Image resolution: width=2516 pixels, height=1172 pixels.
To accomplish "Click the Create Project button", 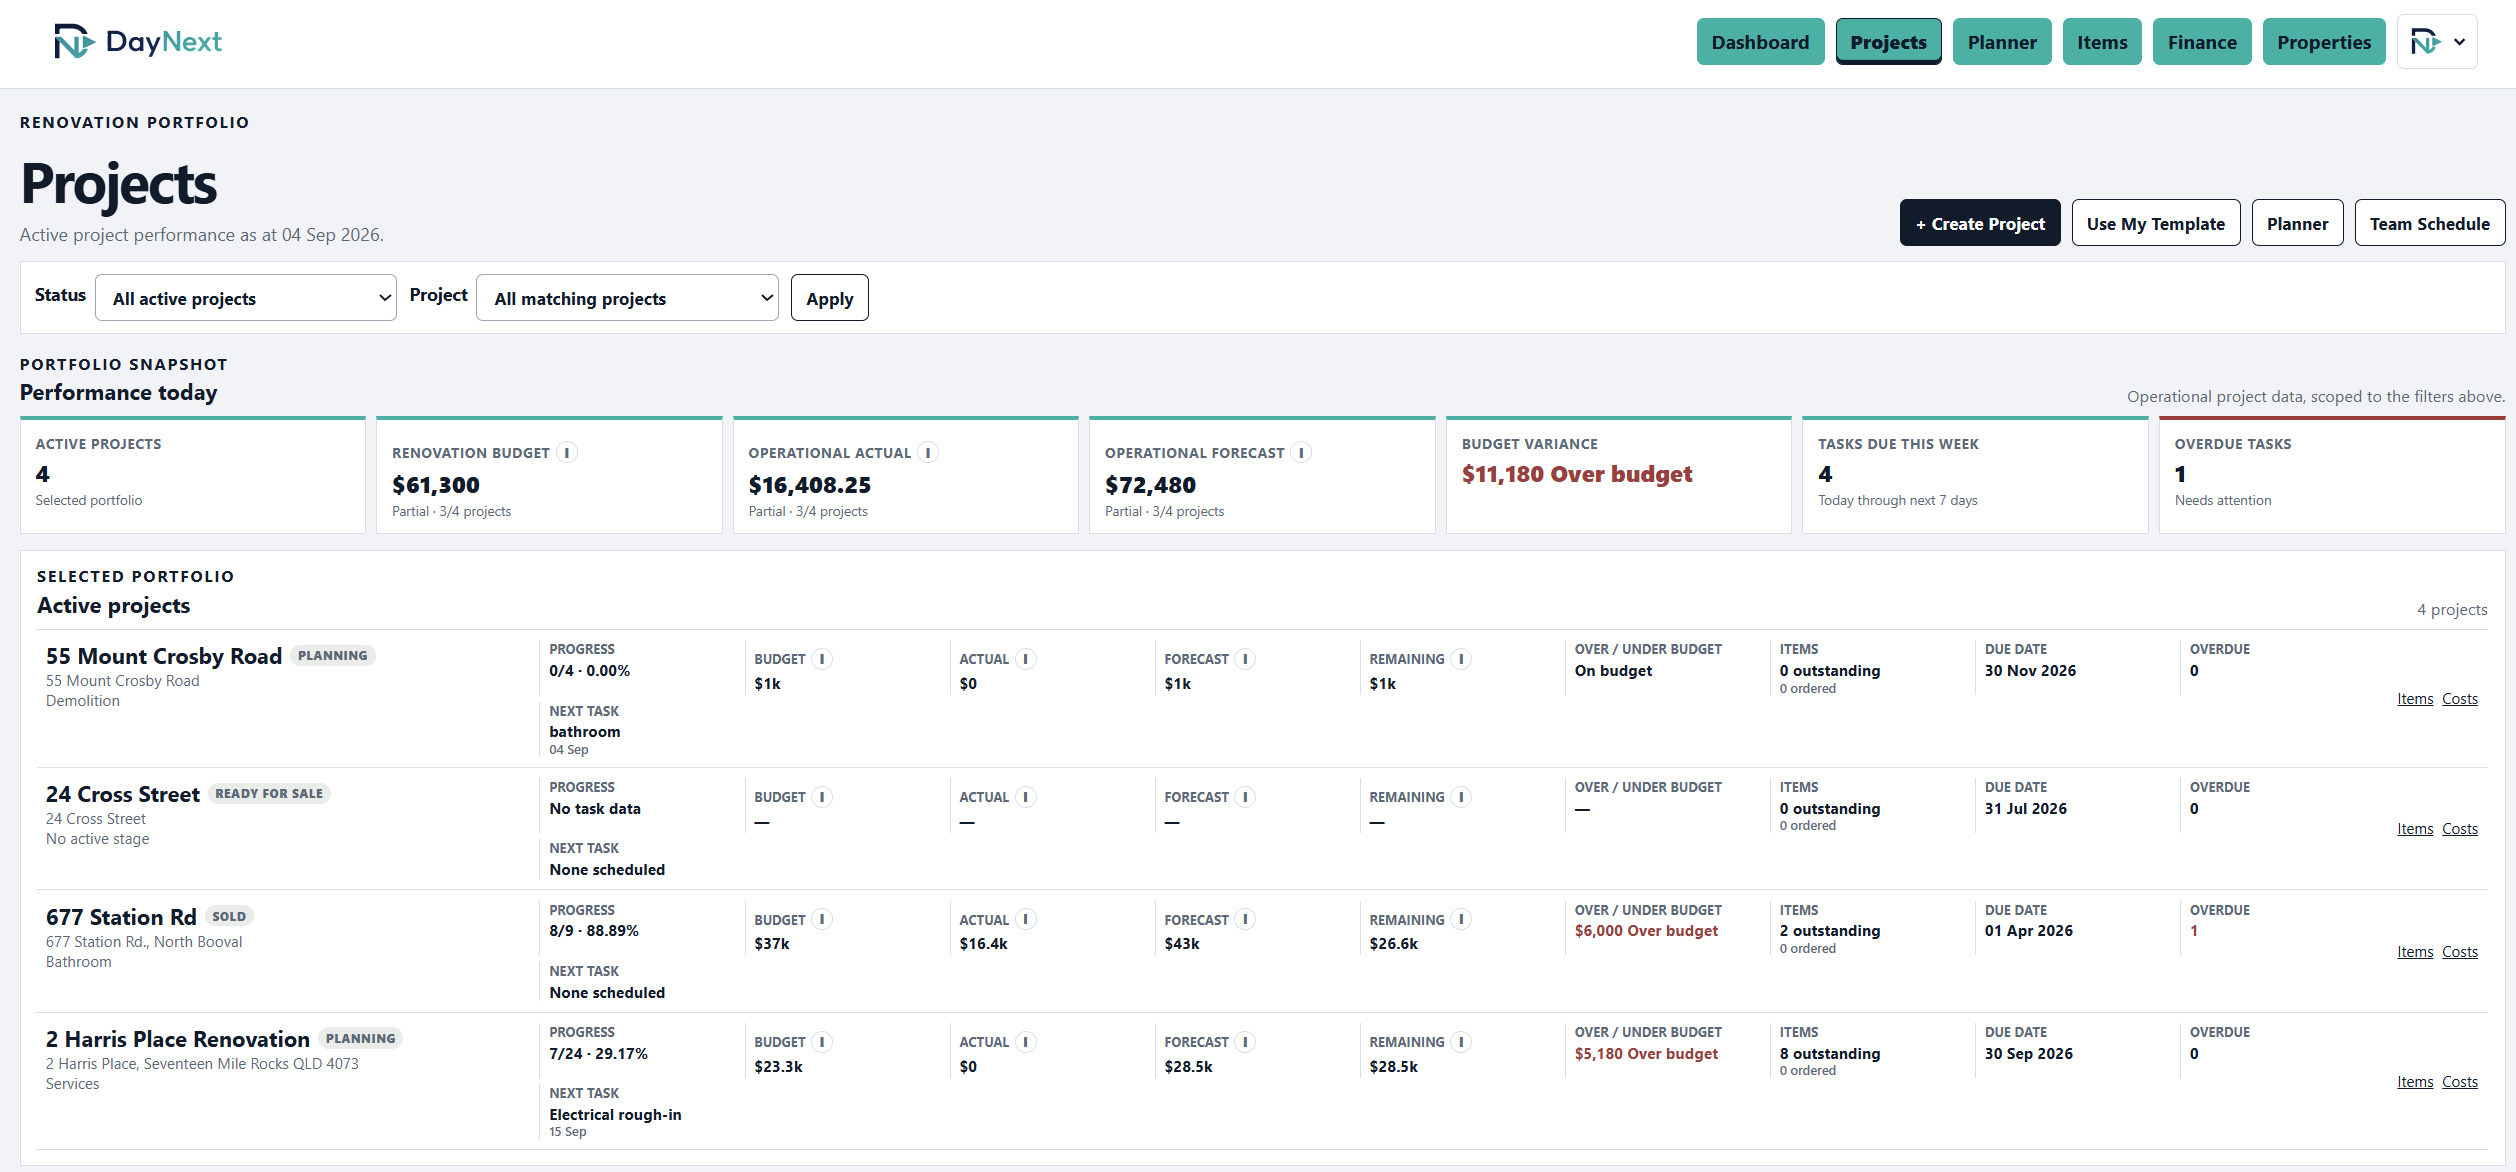I will coord(1980,223).
